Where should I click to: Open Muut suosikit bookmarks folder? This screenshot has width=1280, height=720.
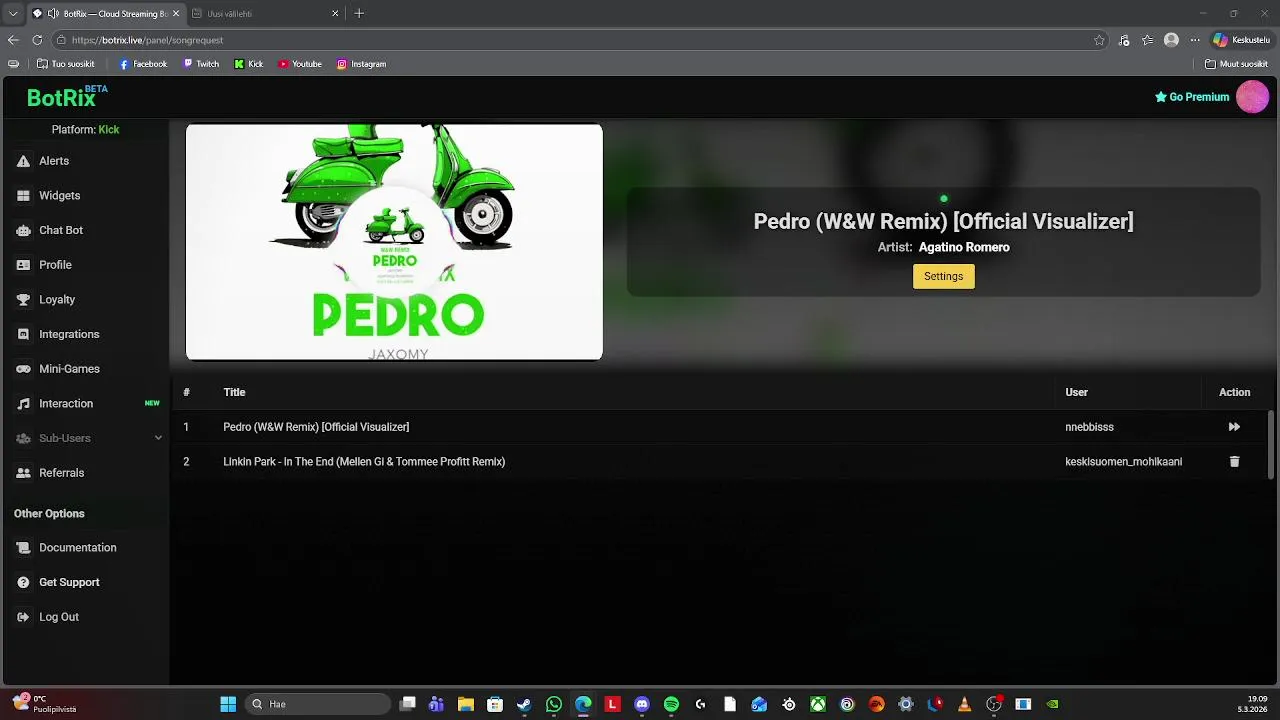[1236, 64]
